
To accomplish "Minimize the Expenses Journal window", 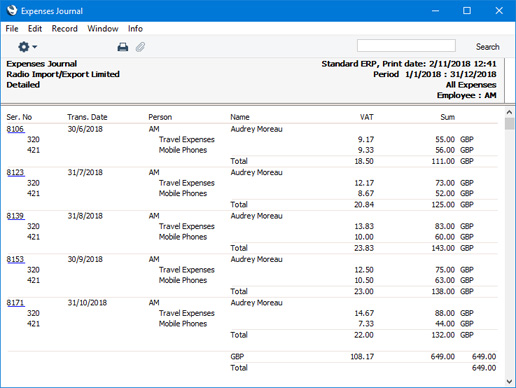I will tap(435, 11).
